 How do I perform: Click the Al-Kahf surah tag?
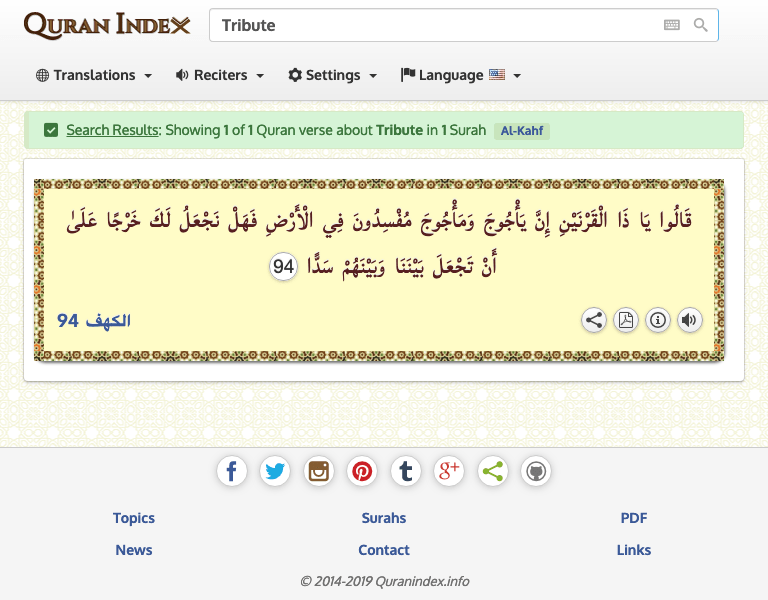[x=522, y=130]
